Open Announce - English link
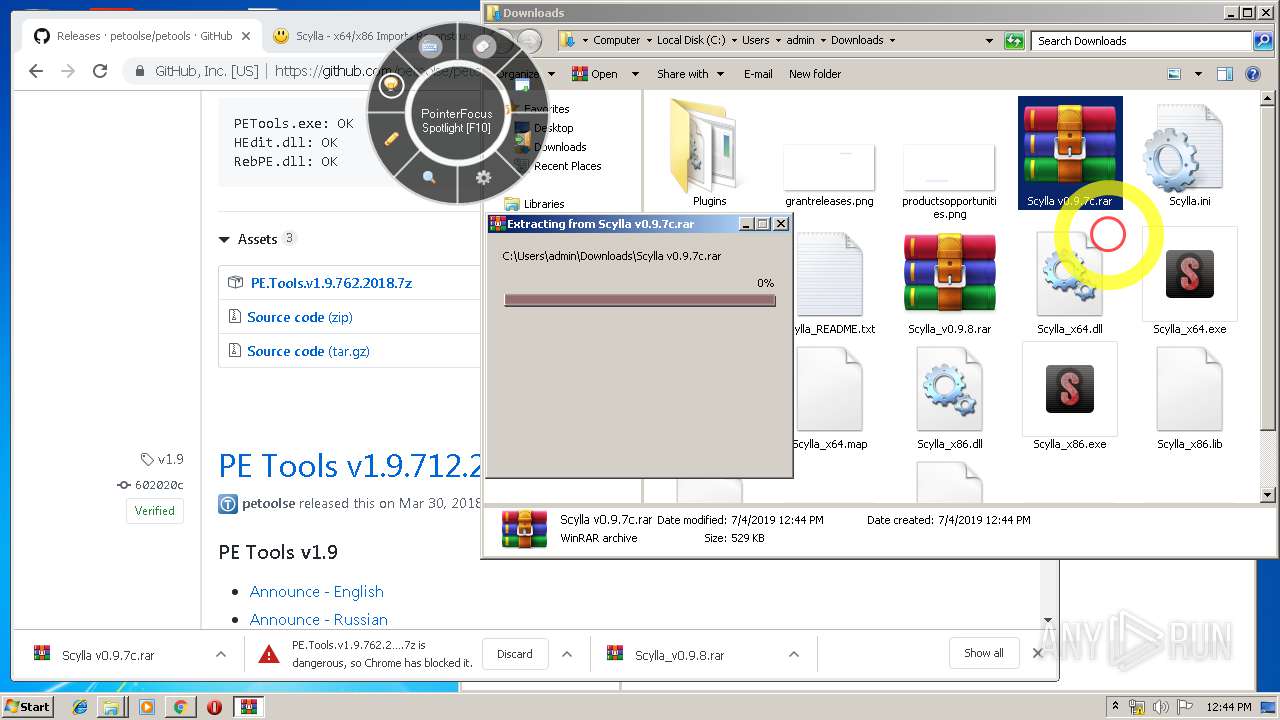This screenshot has height=720, width=1280. [x=317, y=592]
